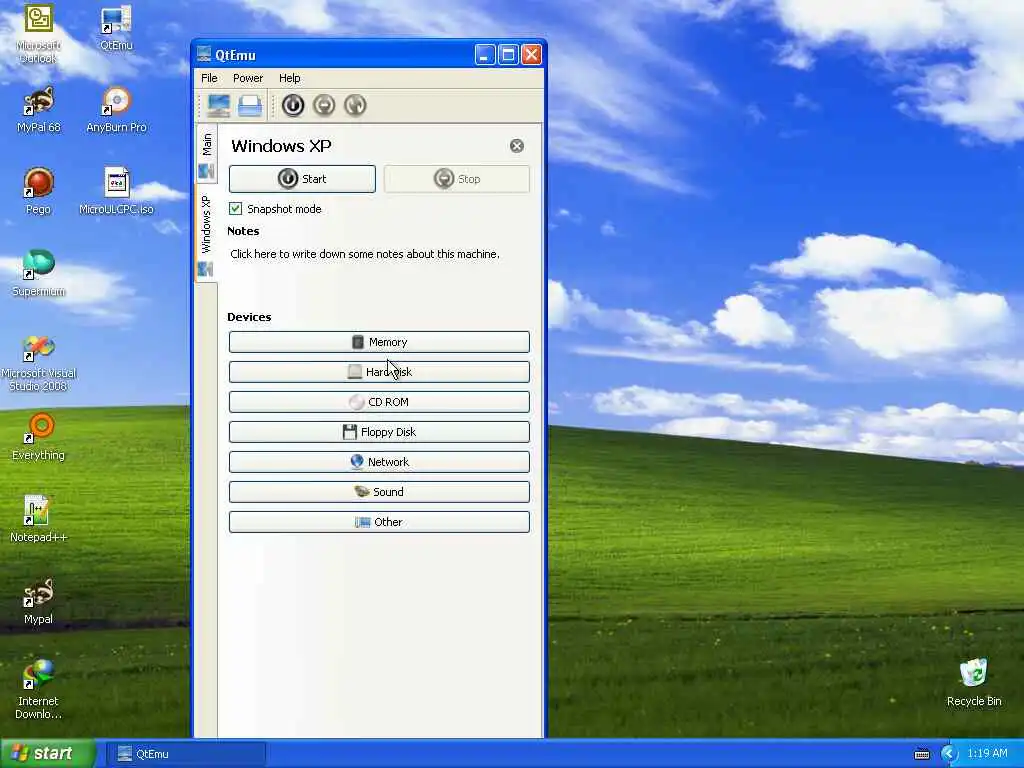Image resolution: width=1024 pixels, height=768 pixels.
Task: Click the keyboard tray icon
Action: [922, 754]
